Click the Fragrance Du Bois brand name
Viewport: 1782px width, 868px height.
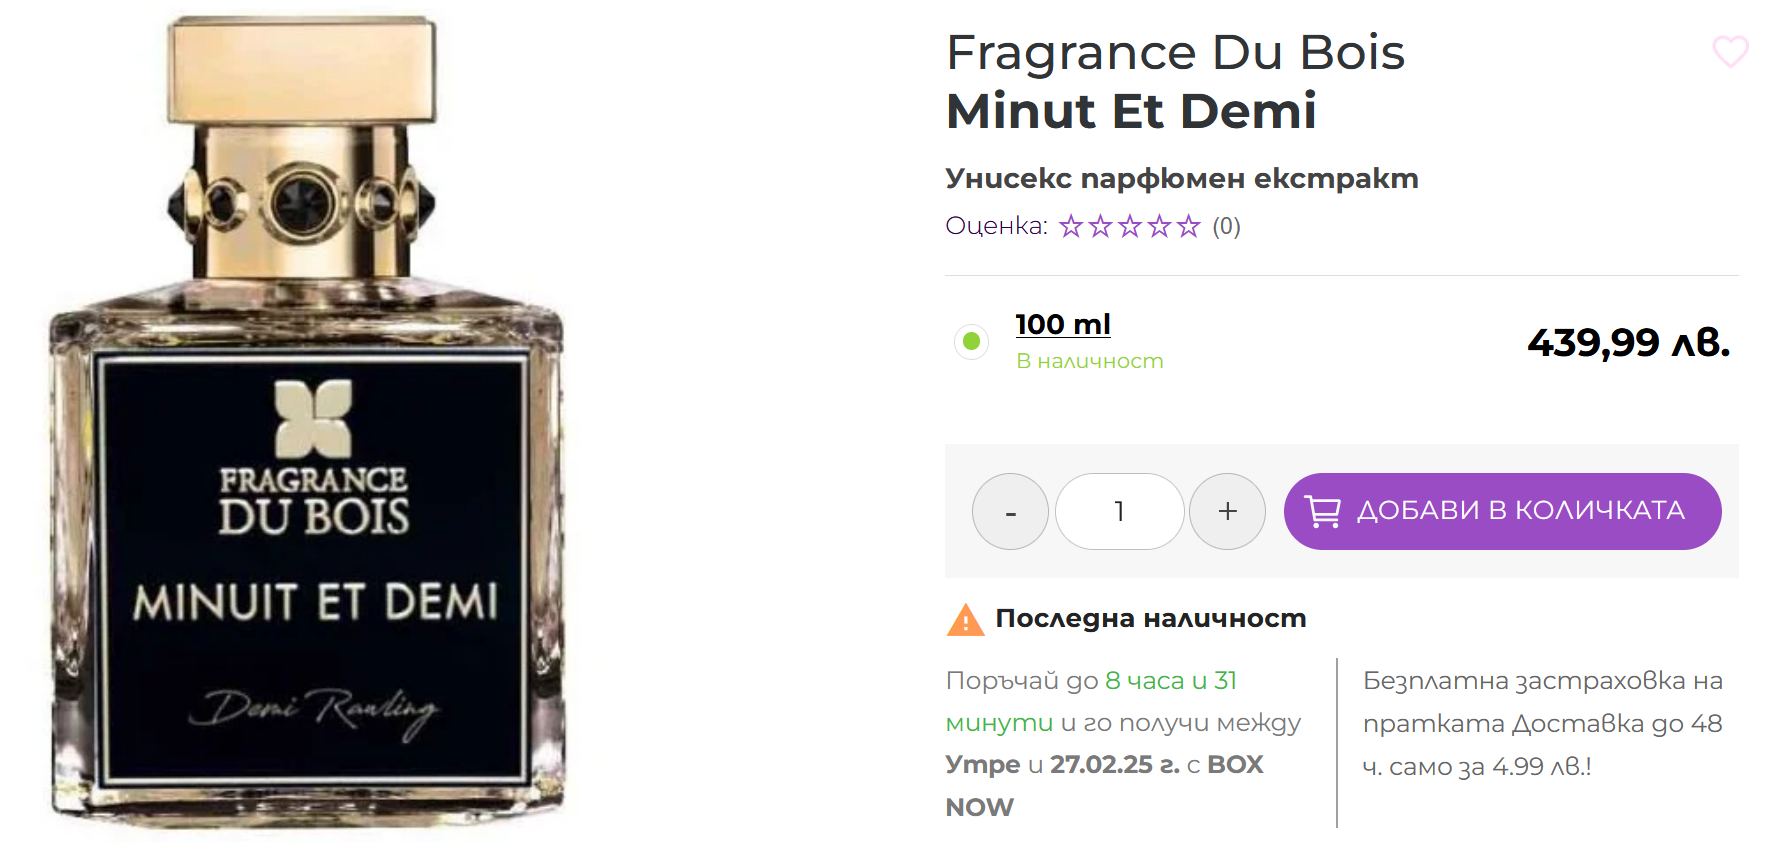(x=1175, y=53)
